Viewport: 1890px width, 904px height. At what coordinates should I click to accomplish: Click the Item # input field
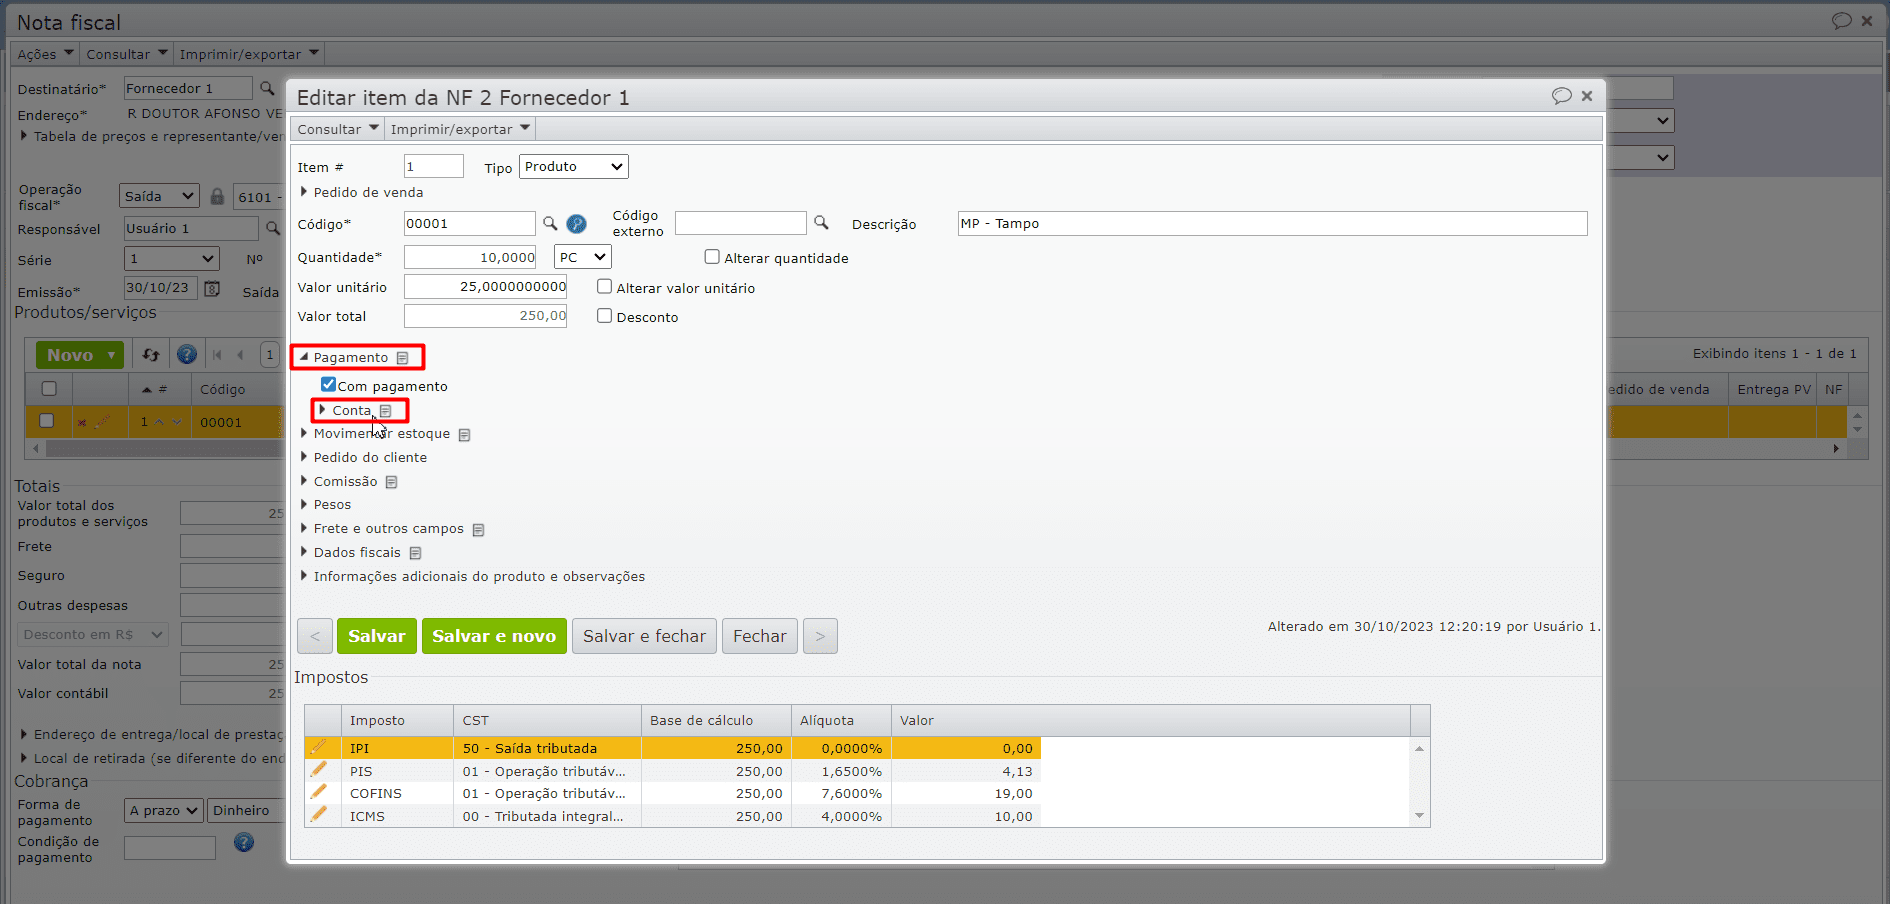click(x=434, y=167)
